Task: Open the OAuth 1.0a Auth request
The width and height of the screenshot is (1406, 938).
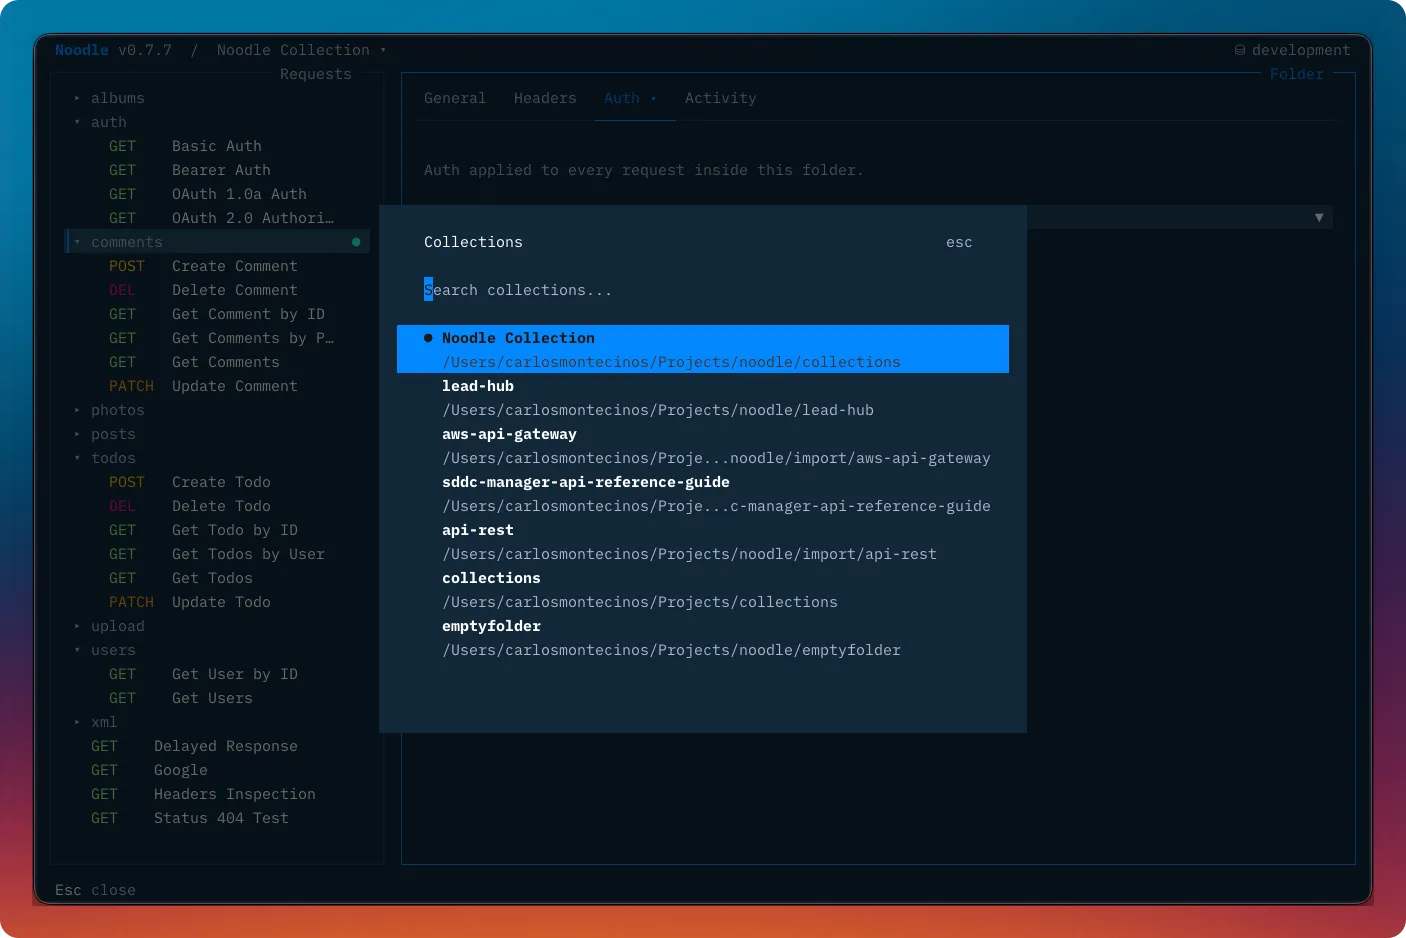Action: pos(217,194)
